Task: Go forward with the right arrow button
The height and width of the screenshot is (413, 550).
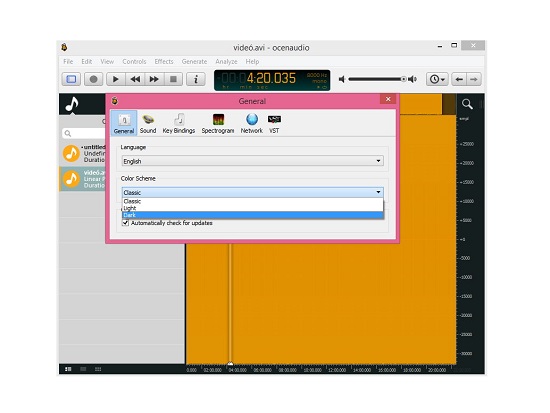Action: 474,79
